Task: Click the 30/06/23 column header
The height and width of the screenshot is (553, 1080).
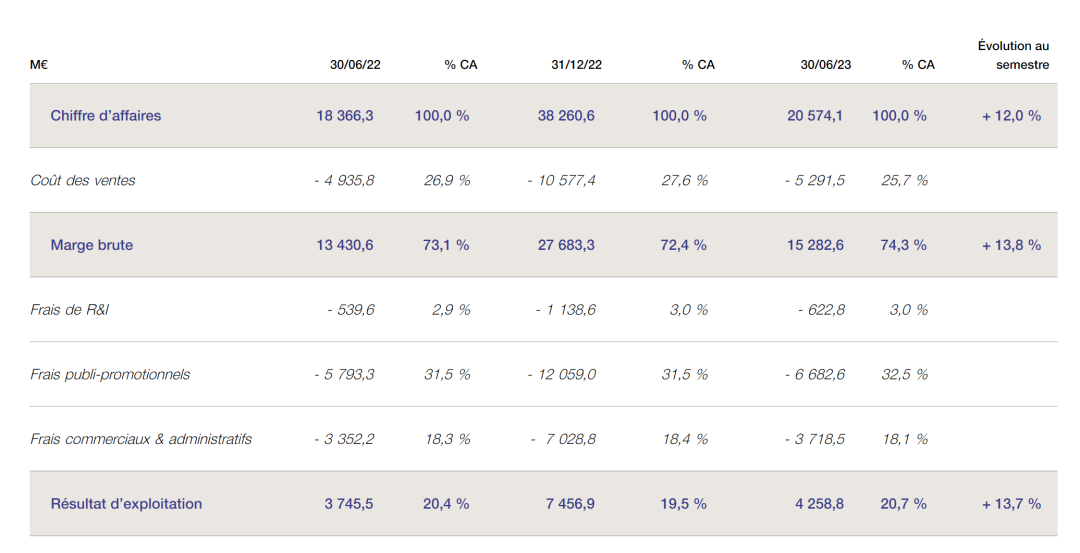Action: tap(826, 65)
